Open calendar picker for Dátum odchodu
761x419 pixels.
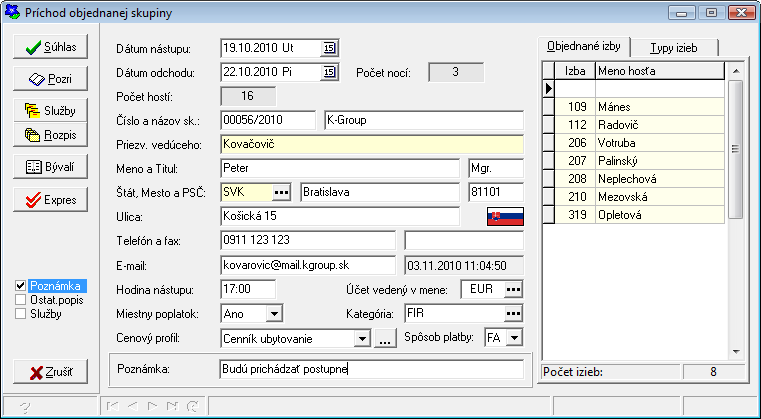[329, 72]
